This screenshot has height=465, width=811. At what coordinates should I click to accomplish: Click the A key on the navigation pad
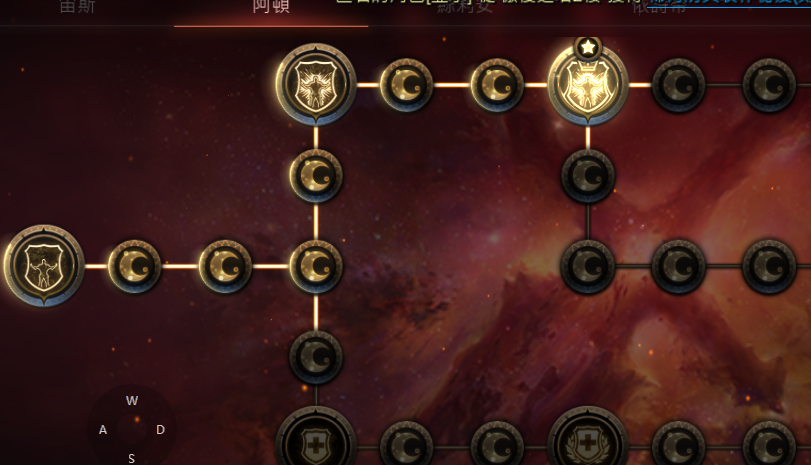click(x=103, y=429)
